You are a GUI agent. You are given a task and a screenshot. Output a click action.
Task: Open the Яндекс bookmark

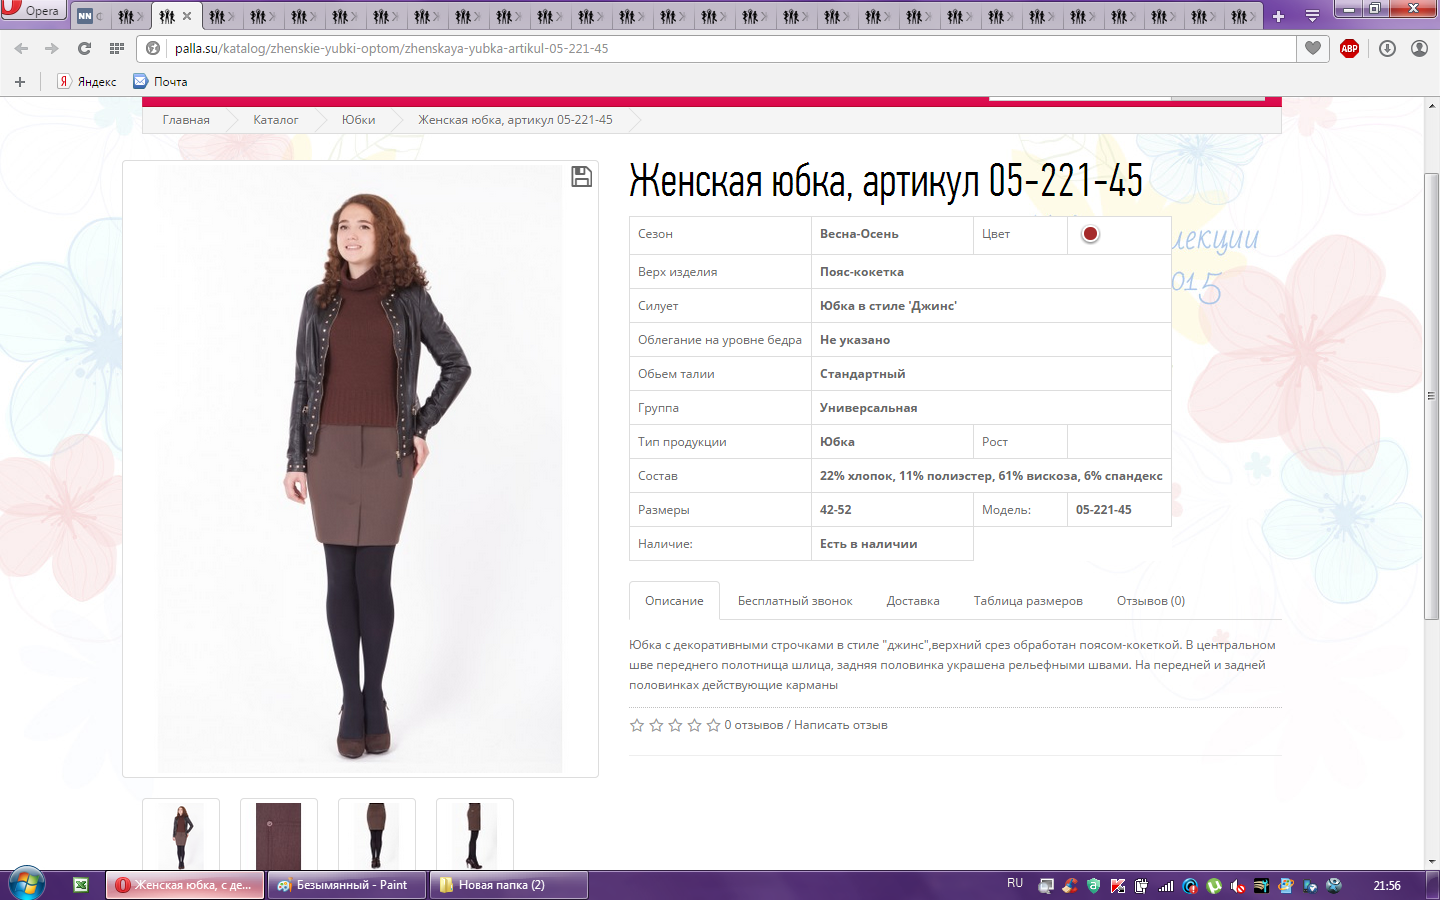coord(87,82)
